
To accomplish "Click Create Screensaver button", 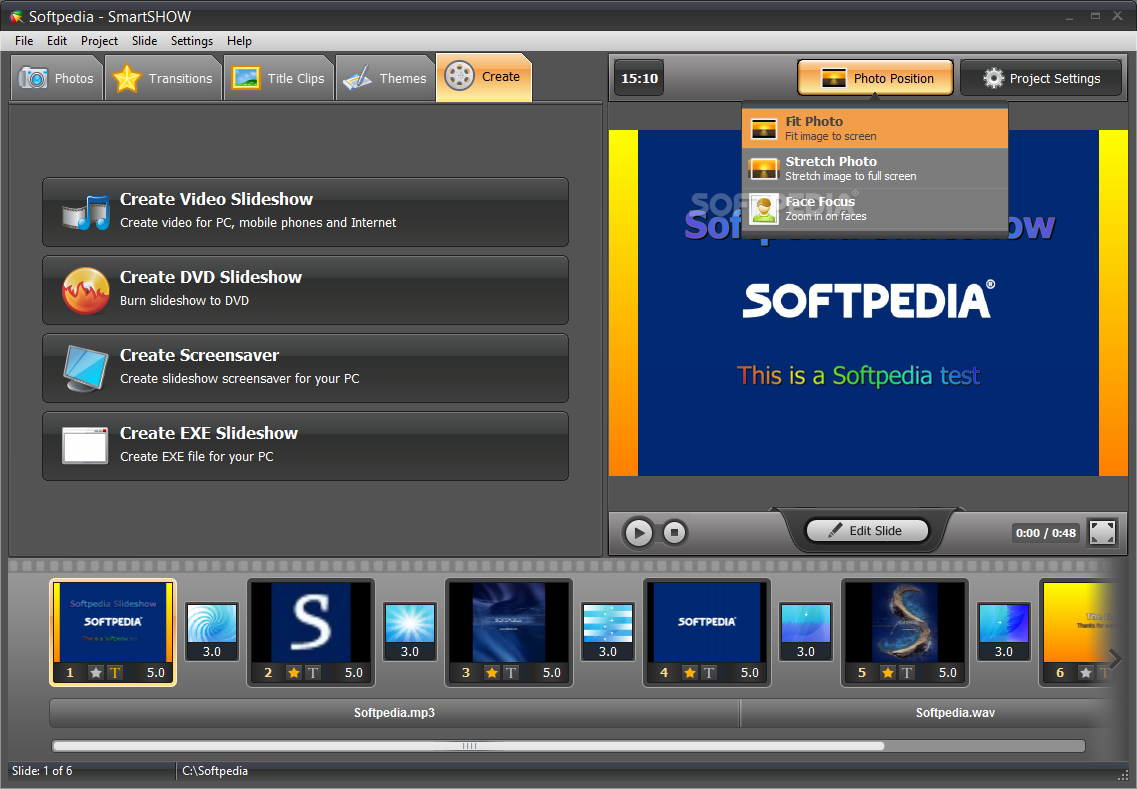I will [x=305, y=368].
